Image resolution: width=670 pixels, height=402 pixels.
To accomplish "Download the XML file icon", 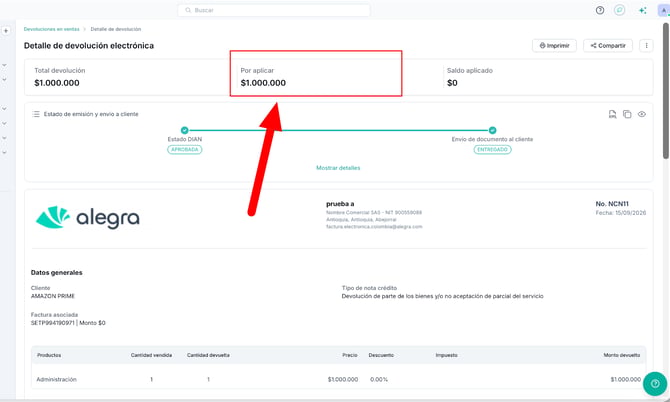I will [612, 114].
